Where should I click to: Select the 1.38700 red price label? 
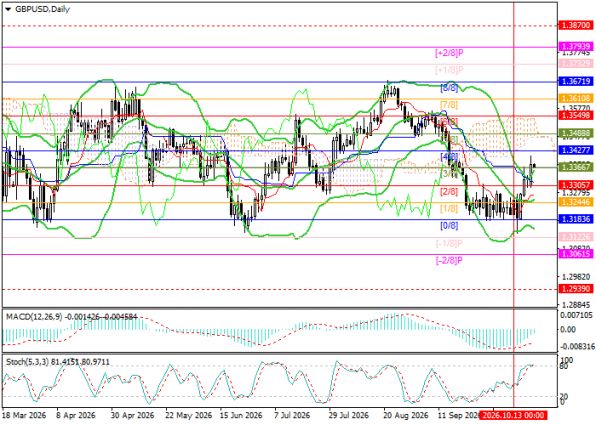[575, 26]
